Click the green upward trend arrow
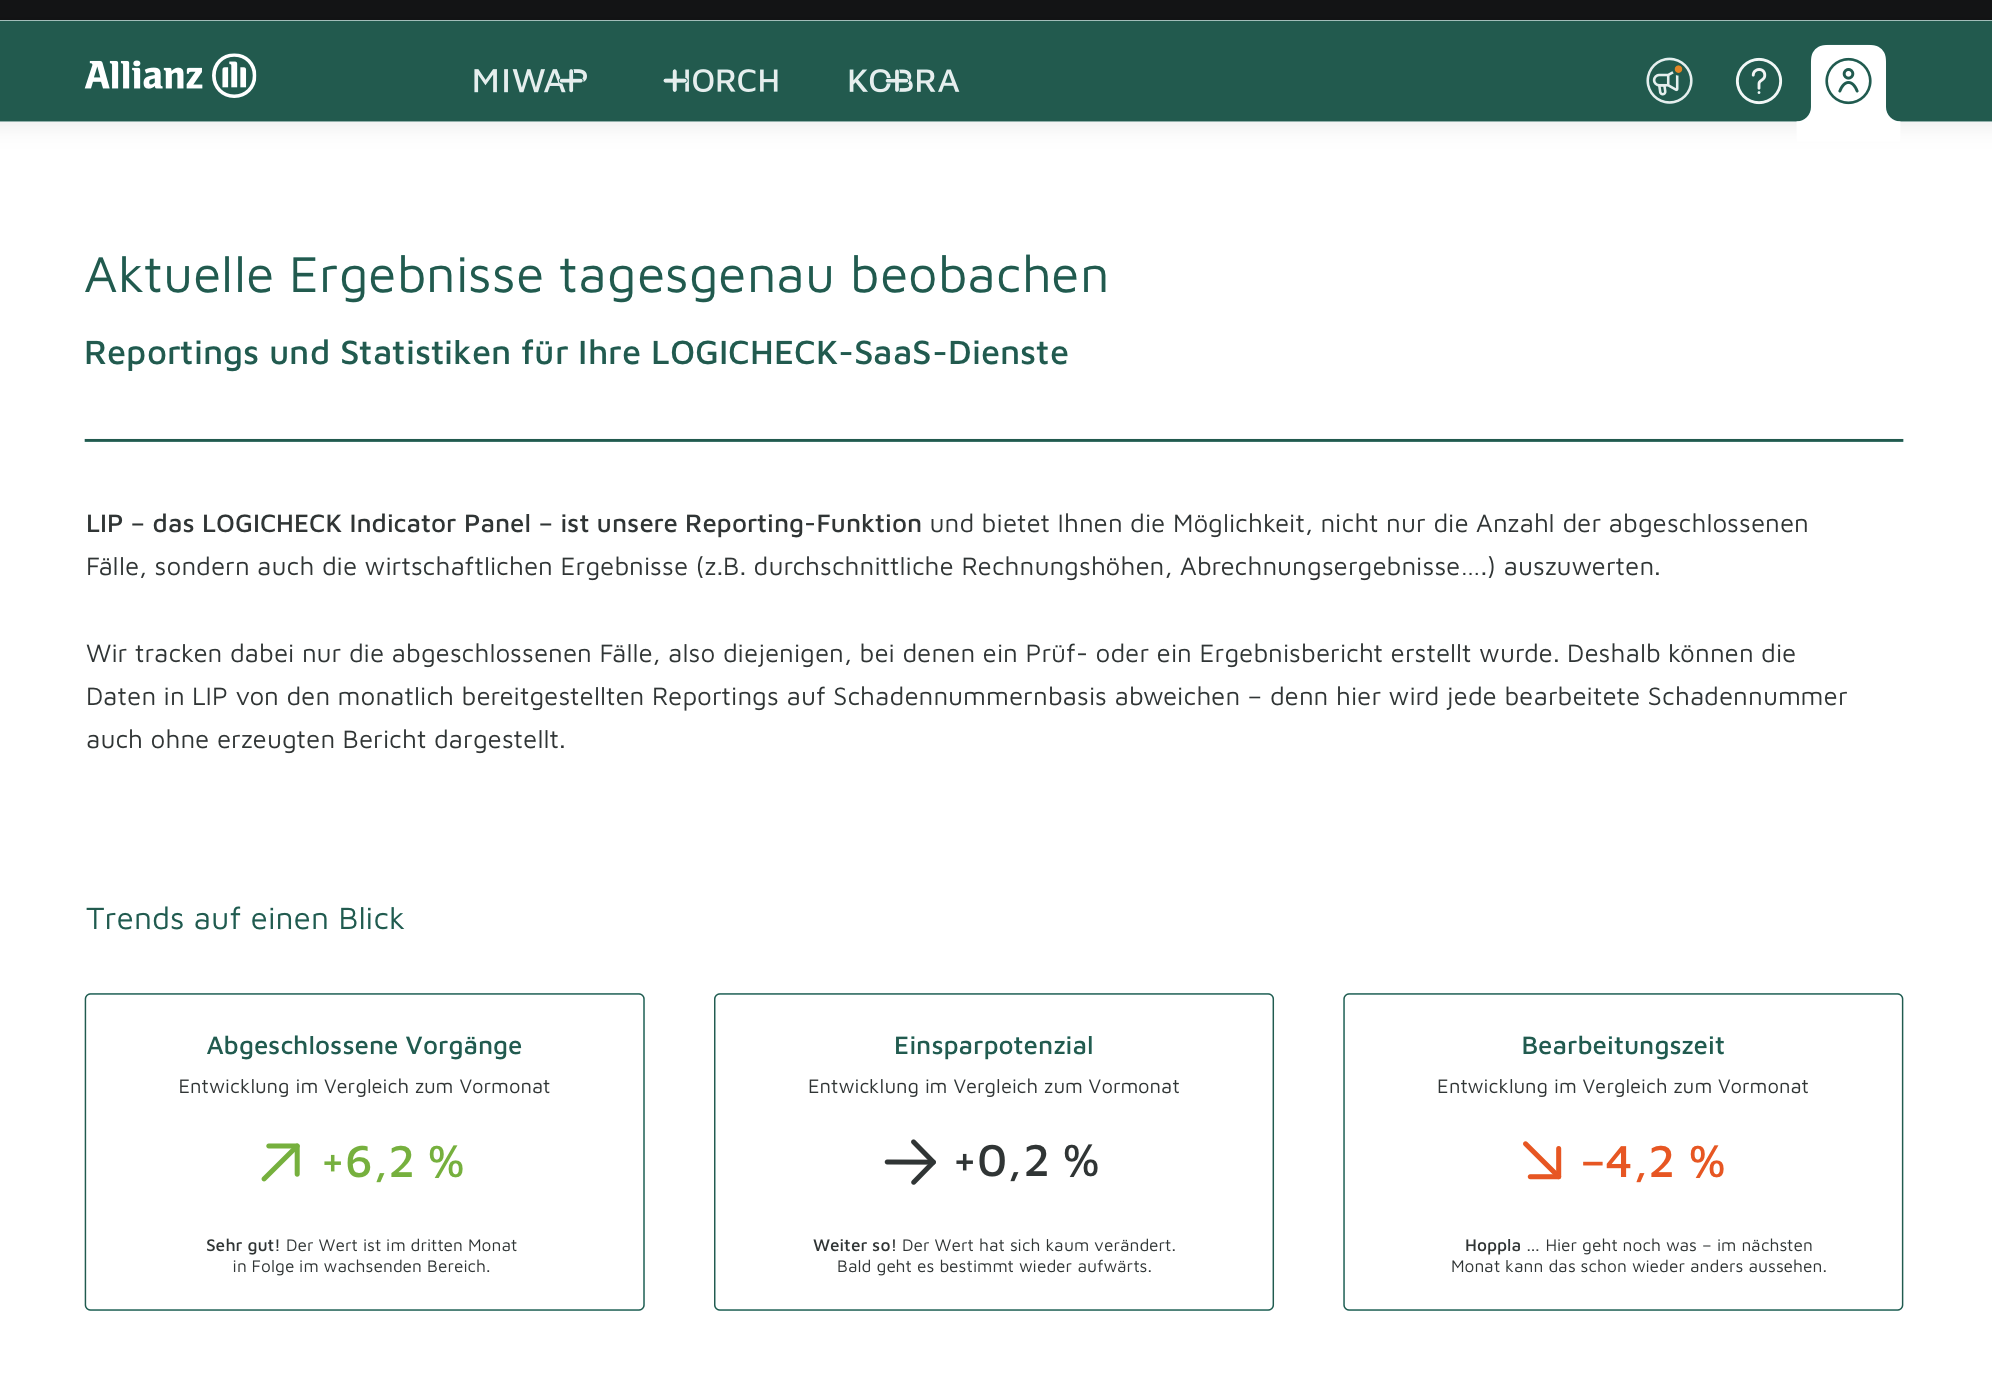1992x1400 pixels. 281,1162
